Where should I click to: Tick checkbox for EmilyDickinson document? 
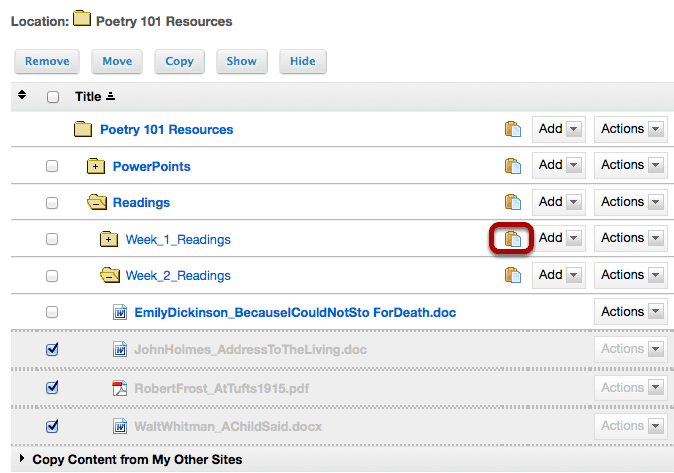coord(52,312)
